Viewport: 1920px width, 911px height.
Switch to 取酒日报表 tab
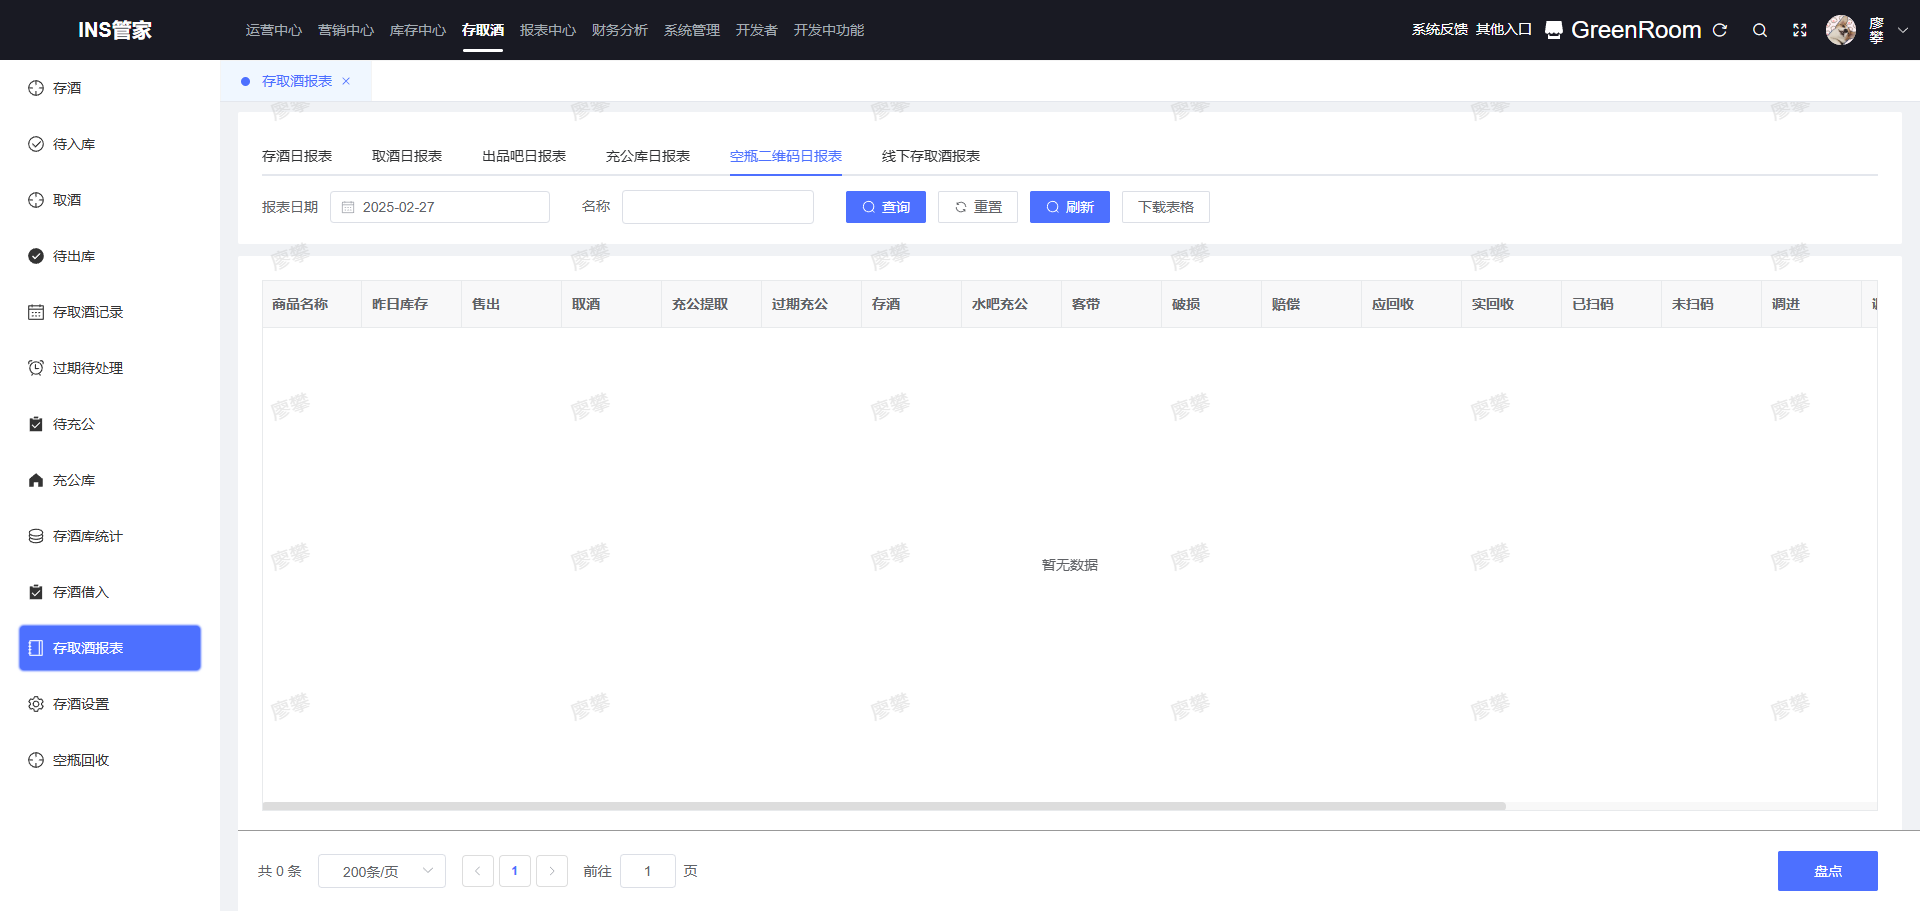coord(407,156)
